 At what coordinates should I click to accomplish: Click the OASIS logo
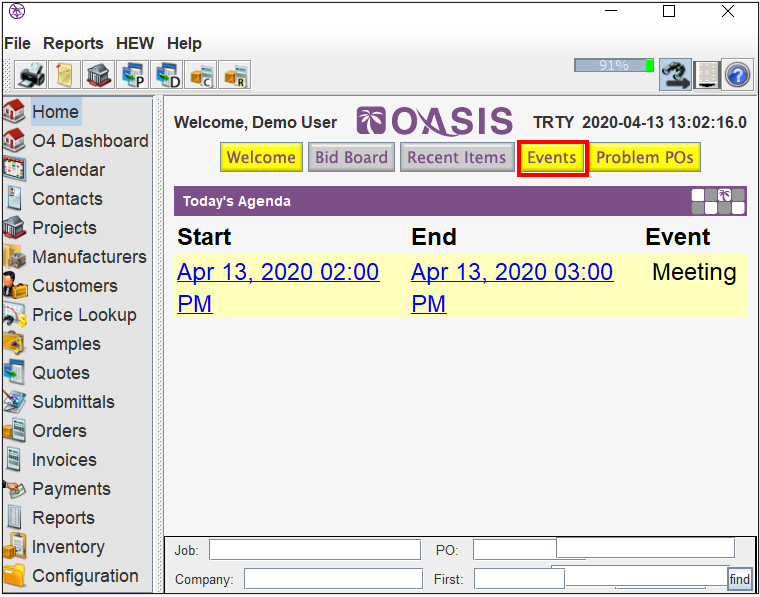tap(435, 121)
